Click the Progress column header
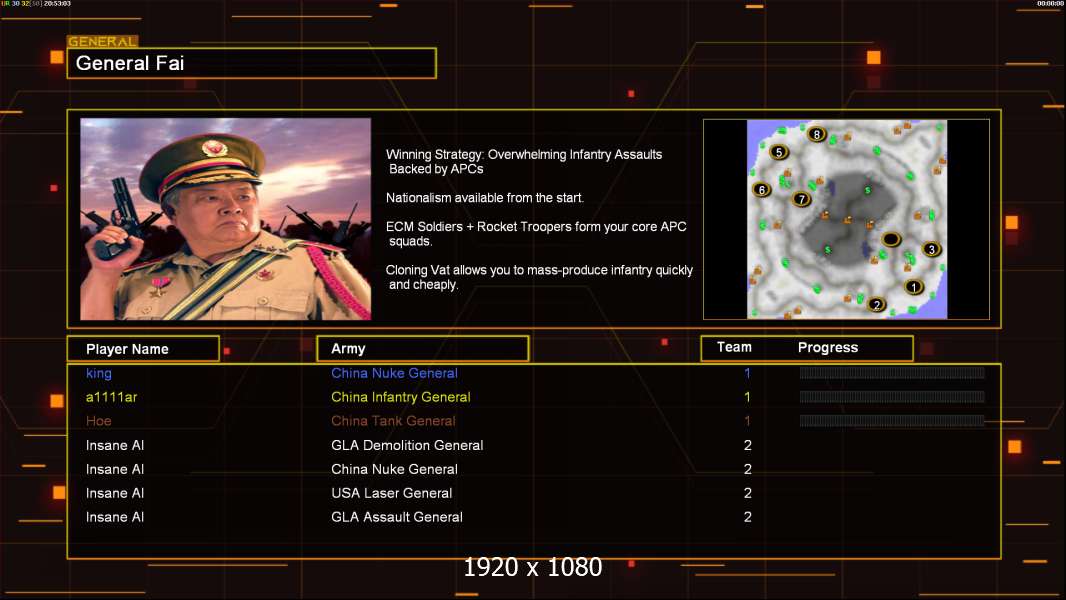Image resolution: width=1066 pixels, height=600 pixels. (x=828, y=347)
